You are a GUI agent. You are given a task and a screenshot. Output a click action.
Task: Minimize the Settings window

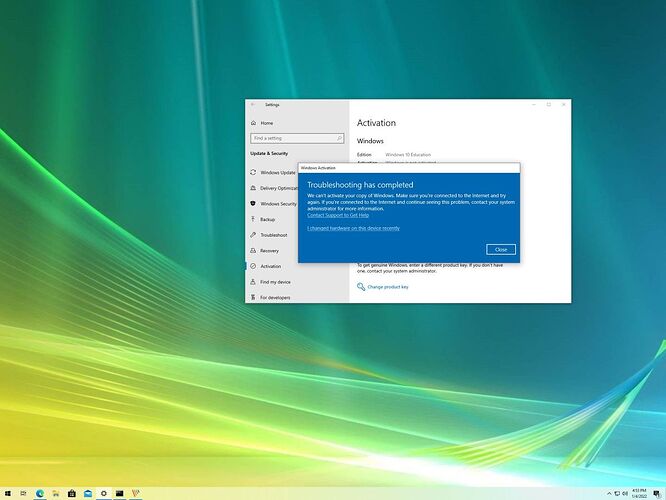tap(534, 105)
